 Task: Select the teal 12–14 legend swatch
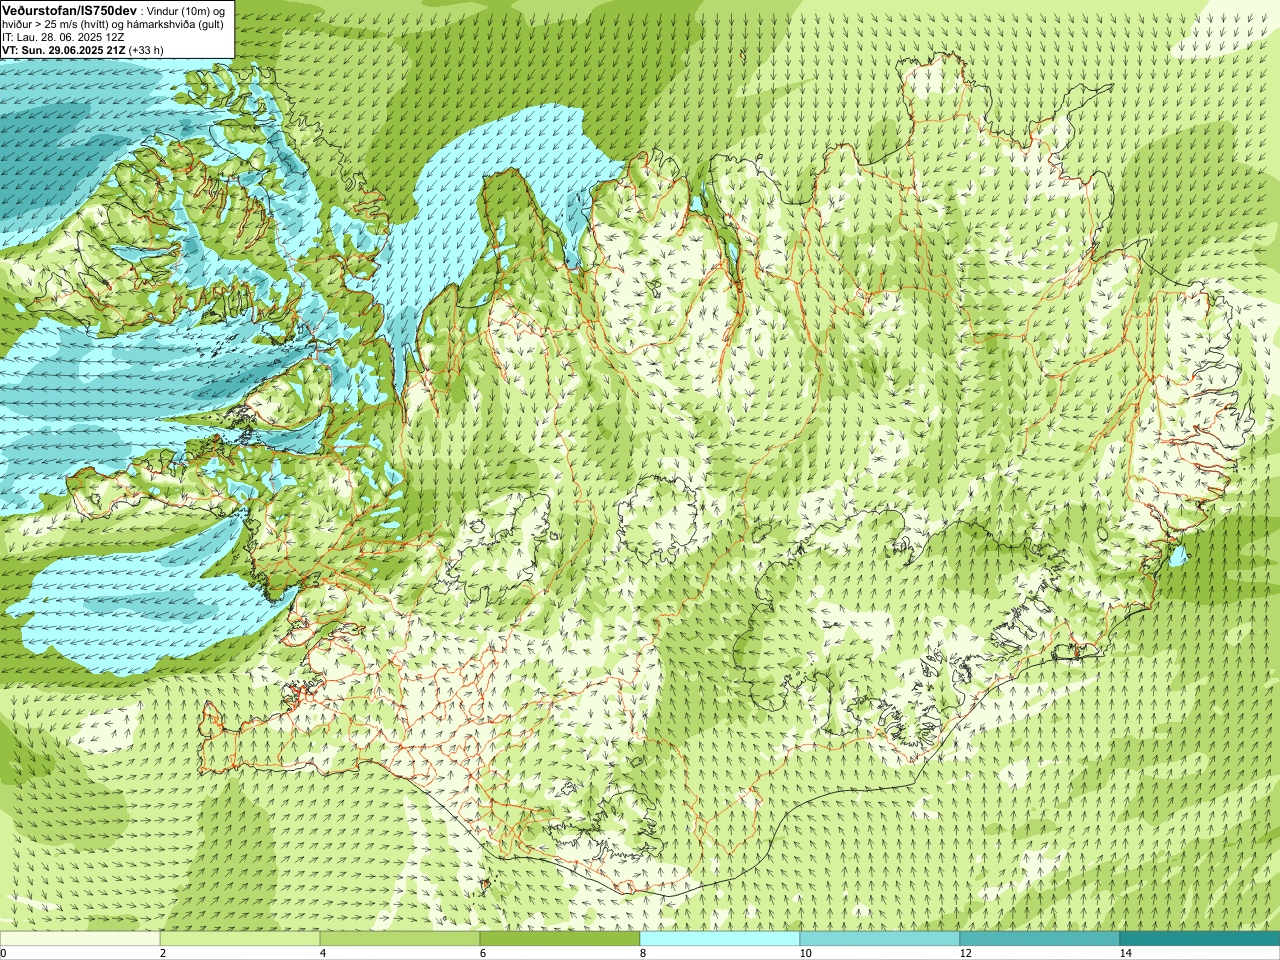click(1040, 939)
